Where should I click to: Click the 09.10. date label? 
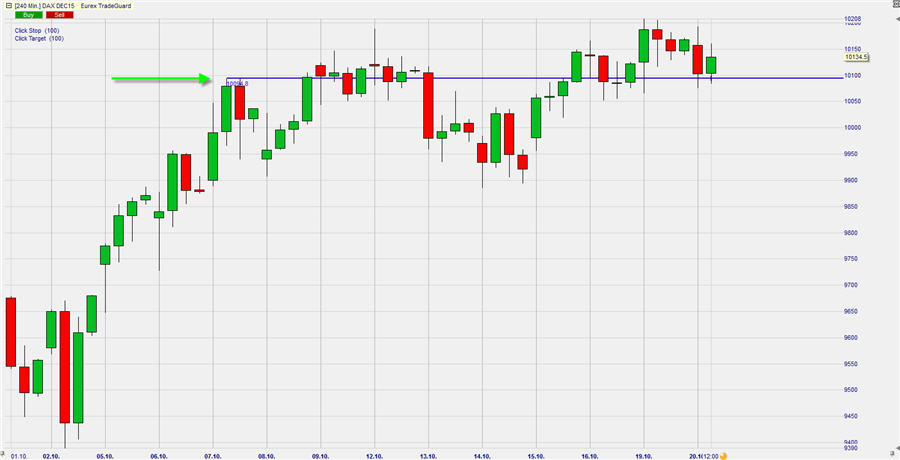click(320, 456)
